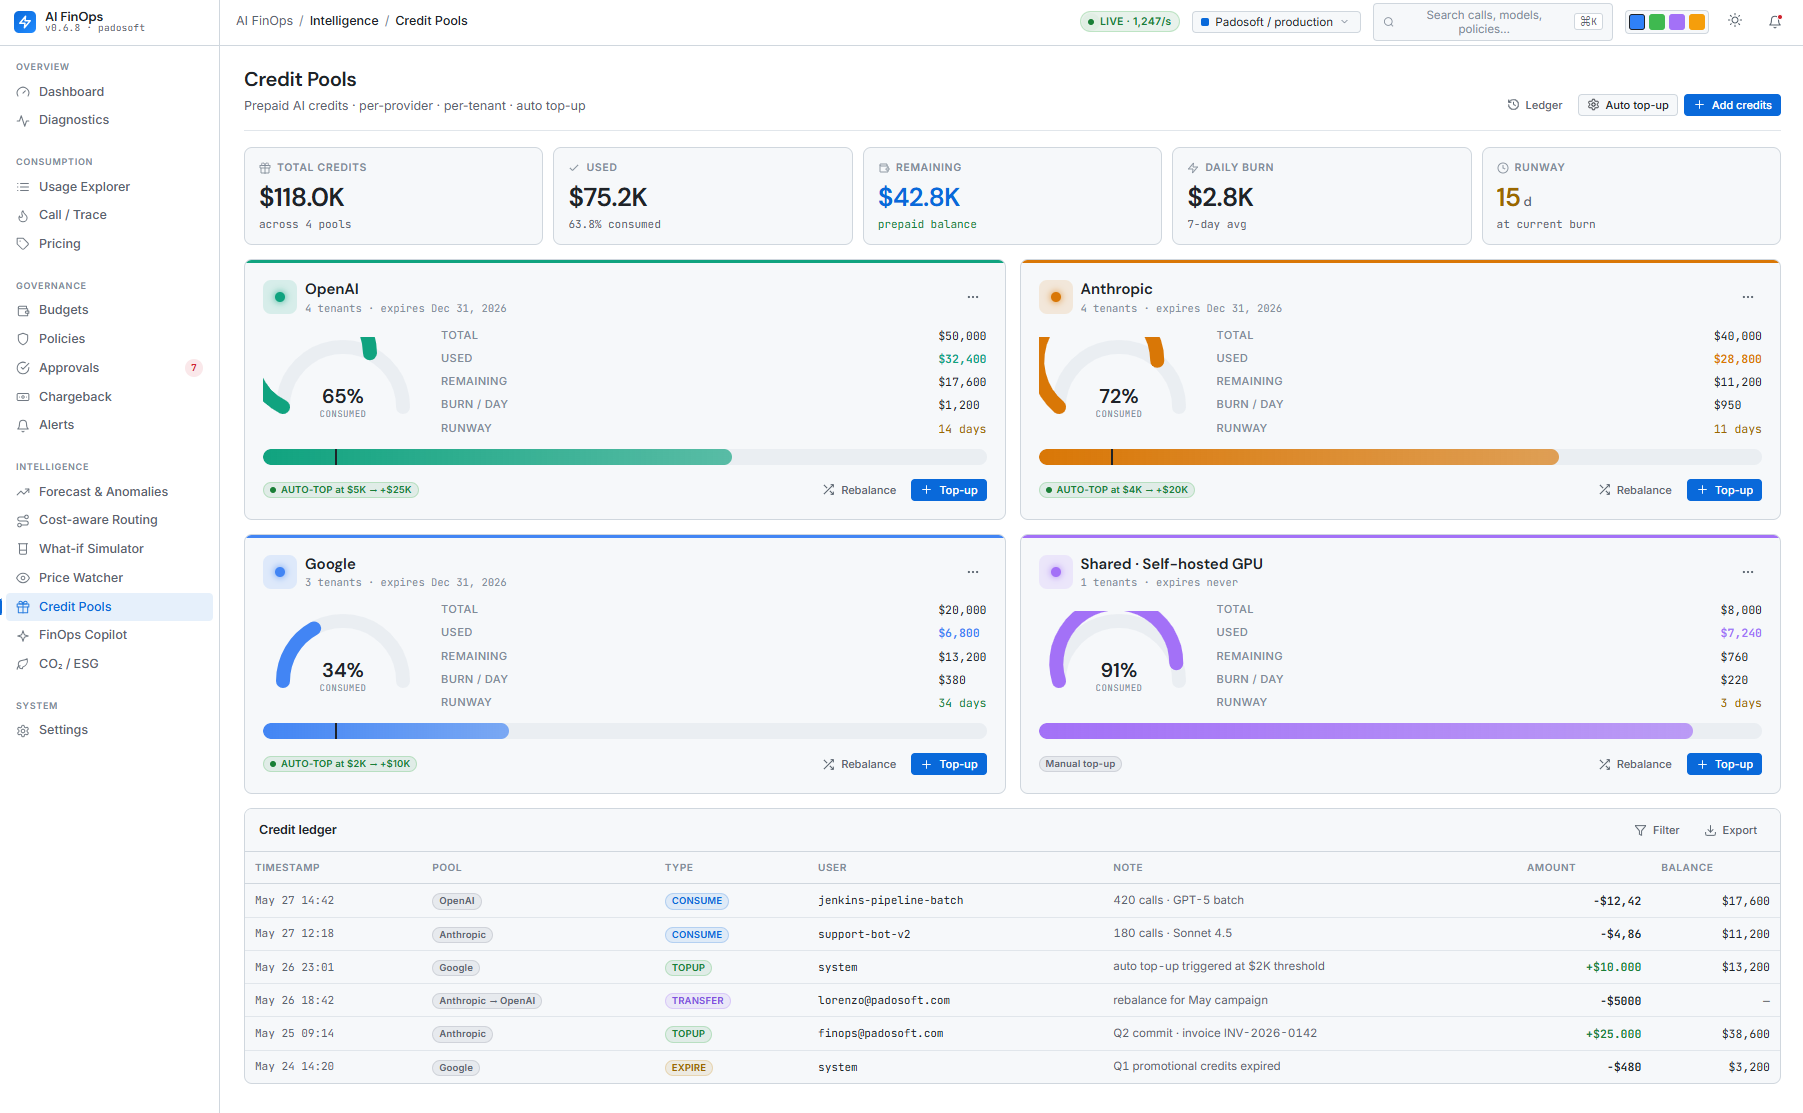Select the orange theme color swatch

click(1697, 22)
